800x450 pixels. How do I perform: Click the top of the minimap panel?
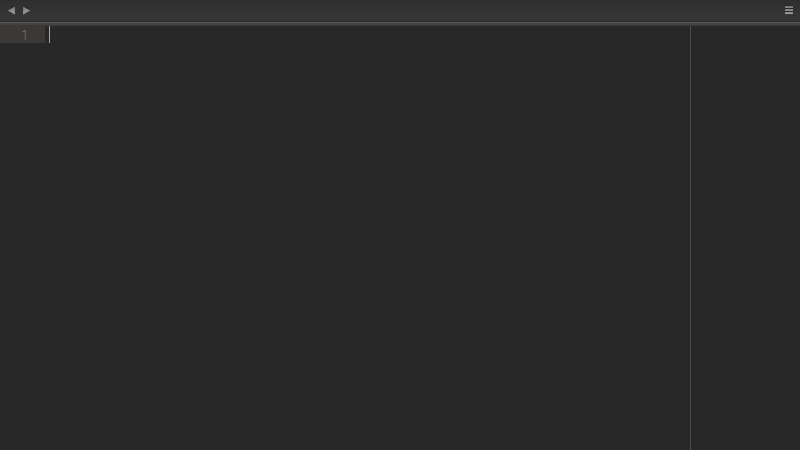point(745,35)
